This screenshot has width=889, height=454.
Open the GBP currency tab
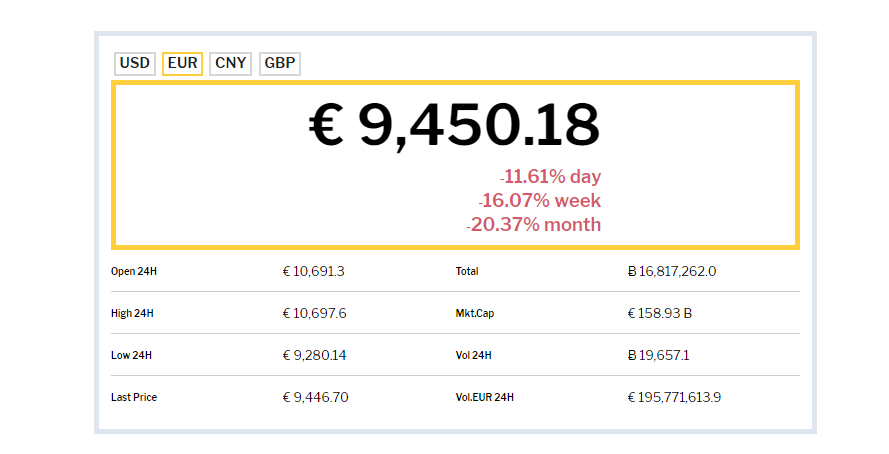[x=280, y=64]
